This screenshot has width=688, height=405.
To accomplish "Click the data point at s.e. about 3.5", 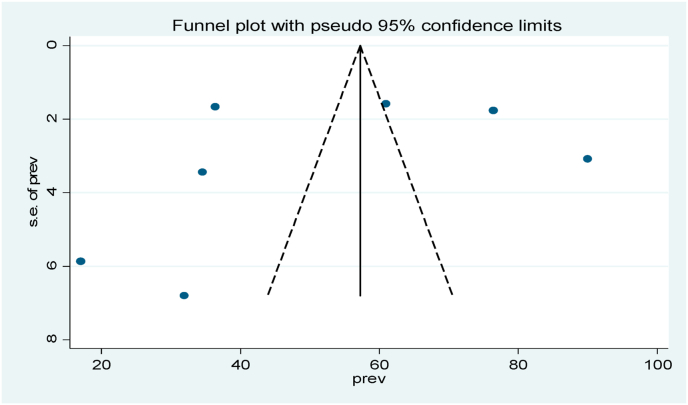I will pos(202,172).
